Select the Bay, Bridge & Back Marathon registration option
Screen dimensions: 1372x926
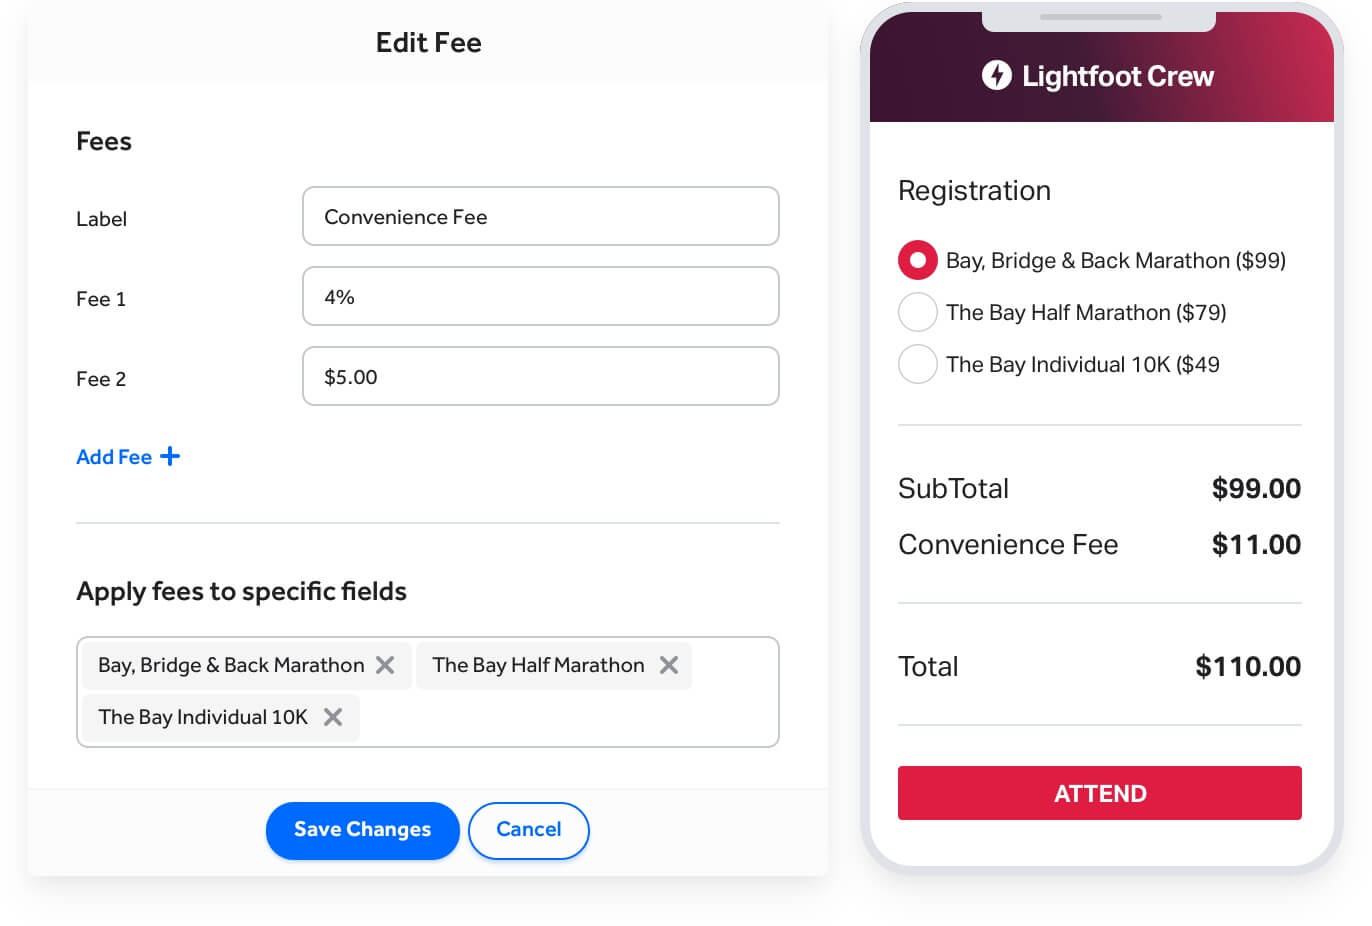(917, 260)
